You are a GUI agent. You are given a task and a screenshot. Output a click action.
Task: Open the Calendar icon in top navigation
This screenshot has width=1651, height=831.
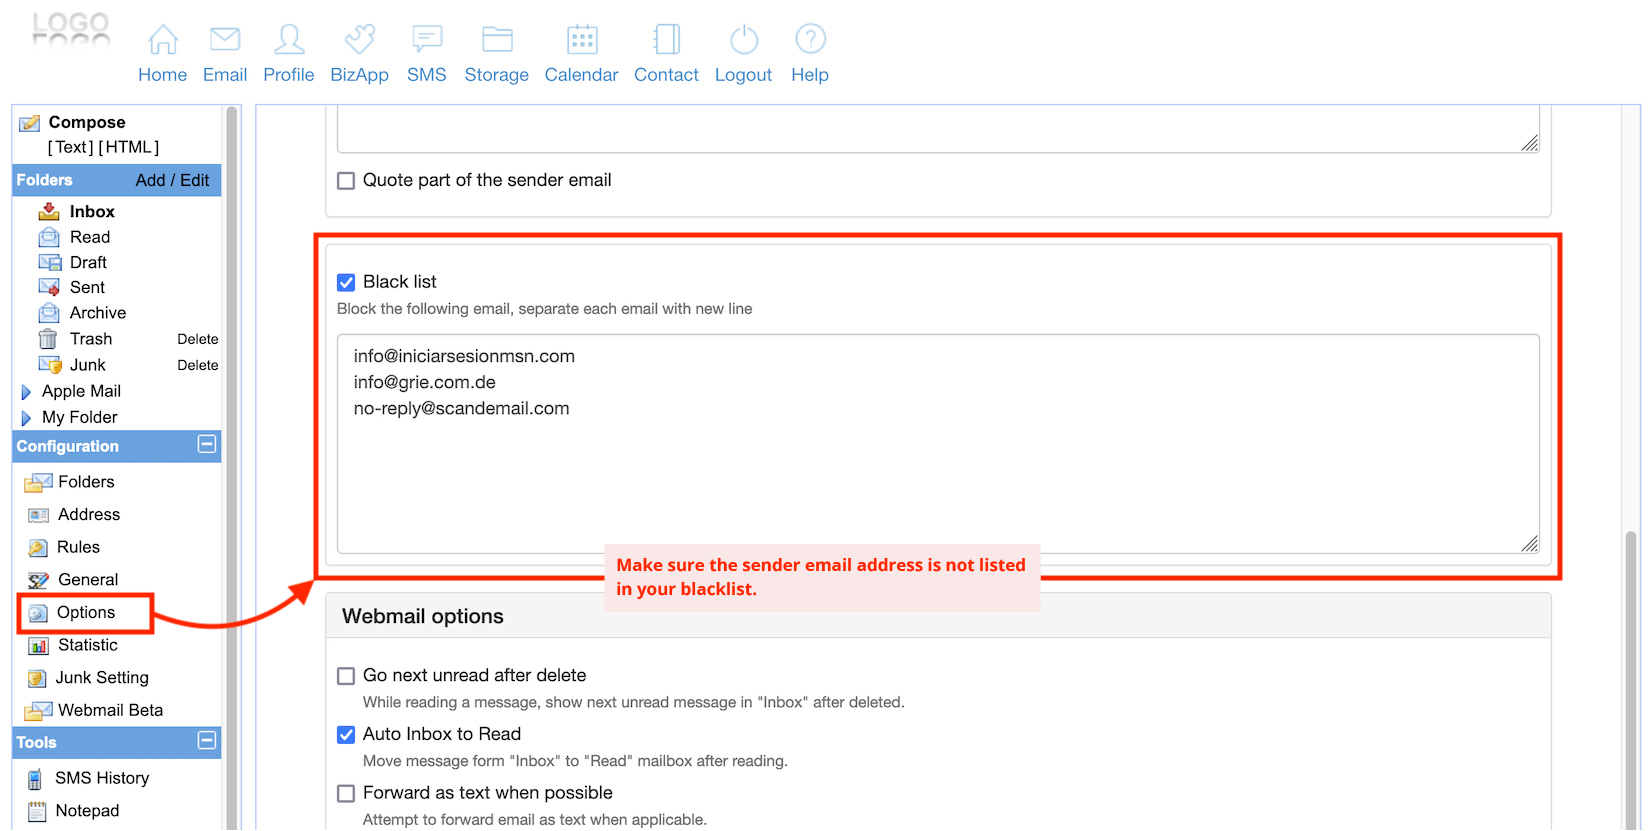pos(581,40)
